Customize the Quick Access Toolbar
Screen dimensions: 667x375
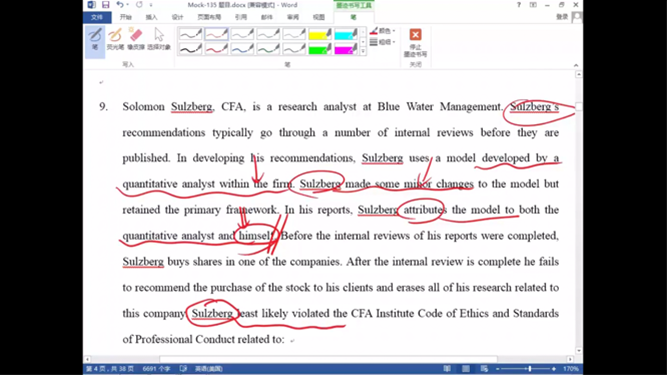[151, 5]
